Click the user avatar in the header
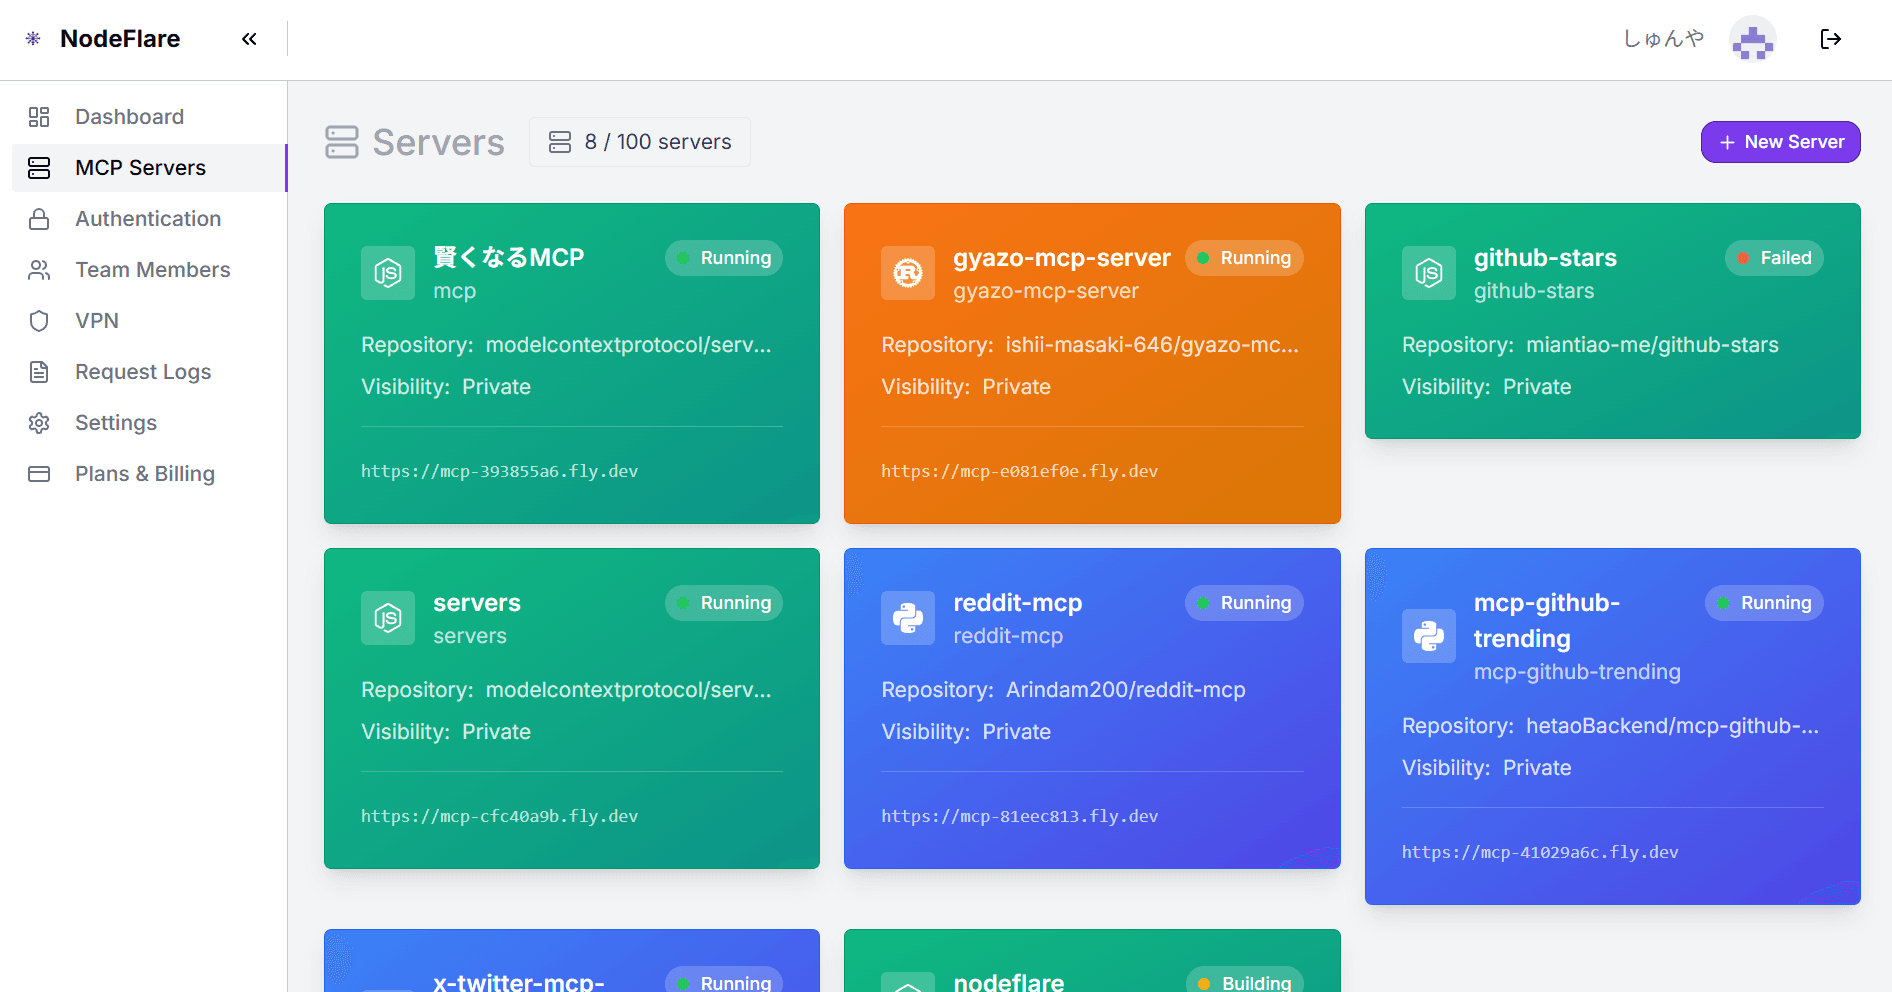 (1753, 39)
